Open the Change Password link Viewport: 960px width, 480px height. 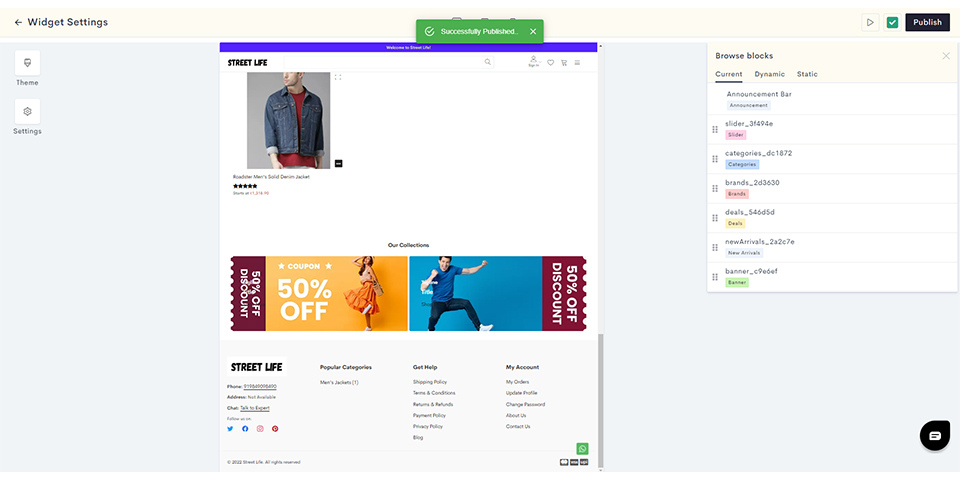(525, 405)
